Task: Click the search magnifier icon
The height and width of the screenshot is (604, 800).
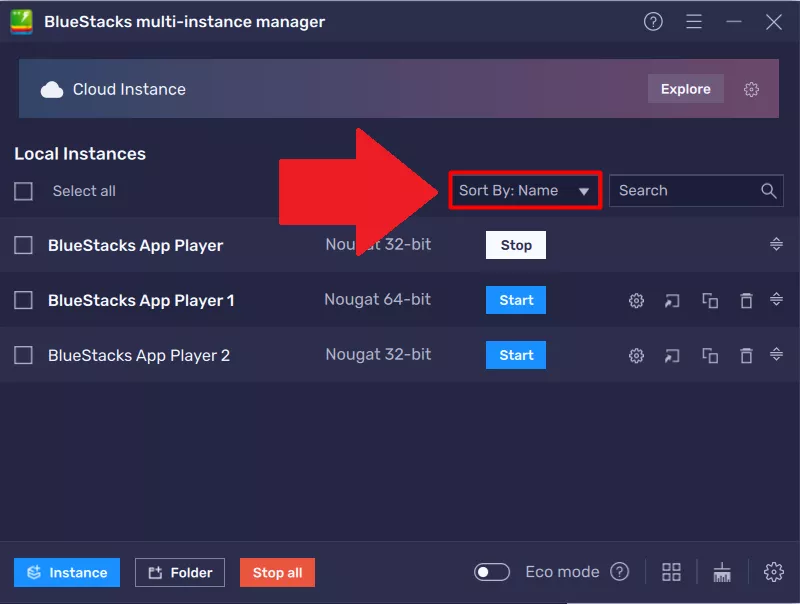Action: click(769, 190)
